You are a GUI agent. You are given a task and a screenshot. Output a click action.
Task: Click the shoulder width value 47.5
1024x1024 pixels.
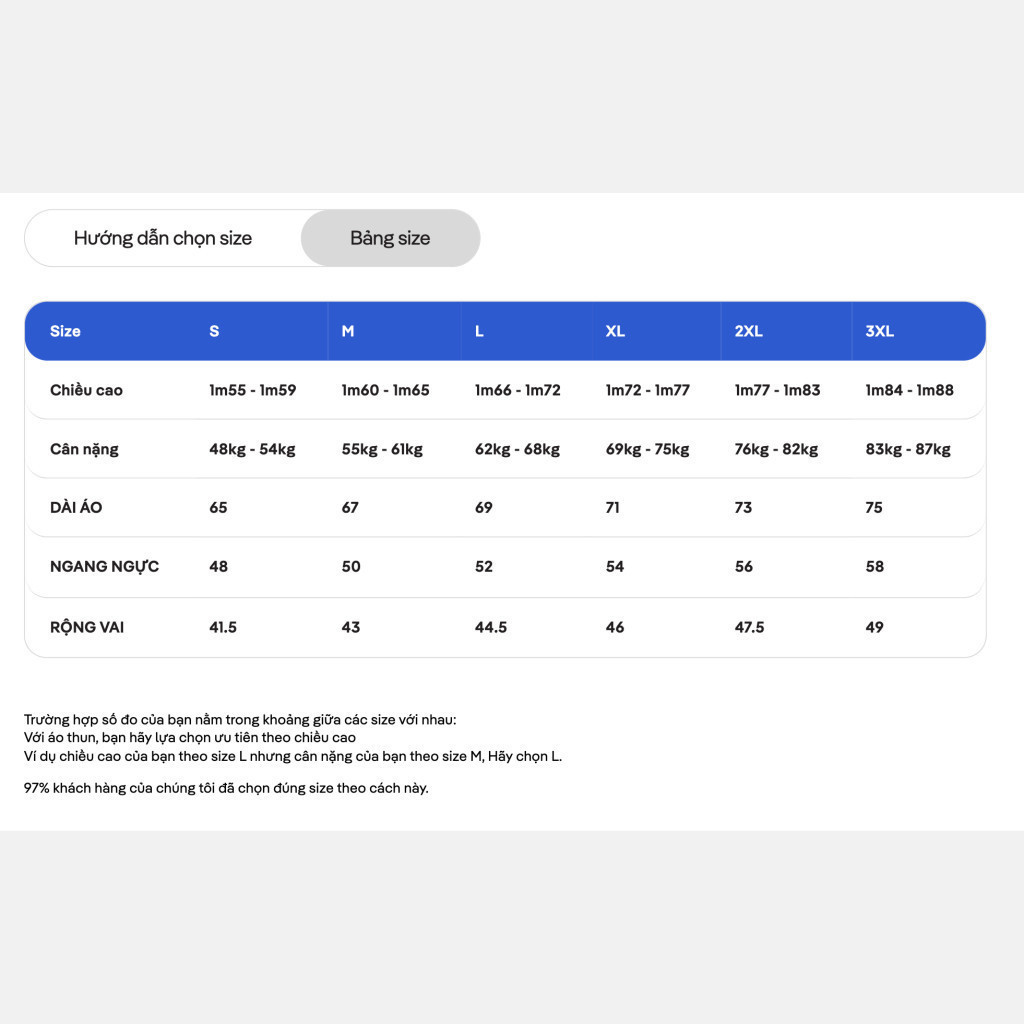click(749, 627)
